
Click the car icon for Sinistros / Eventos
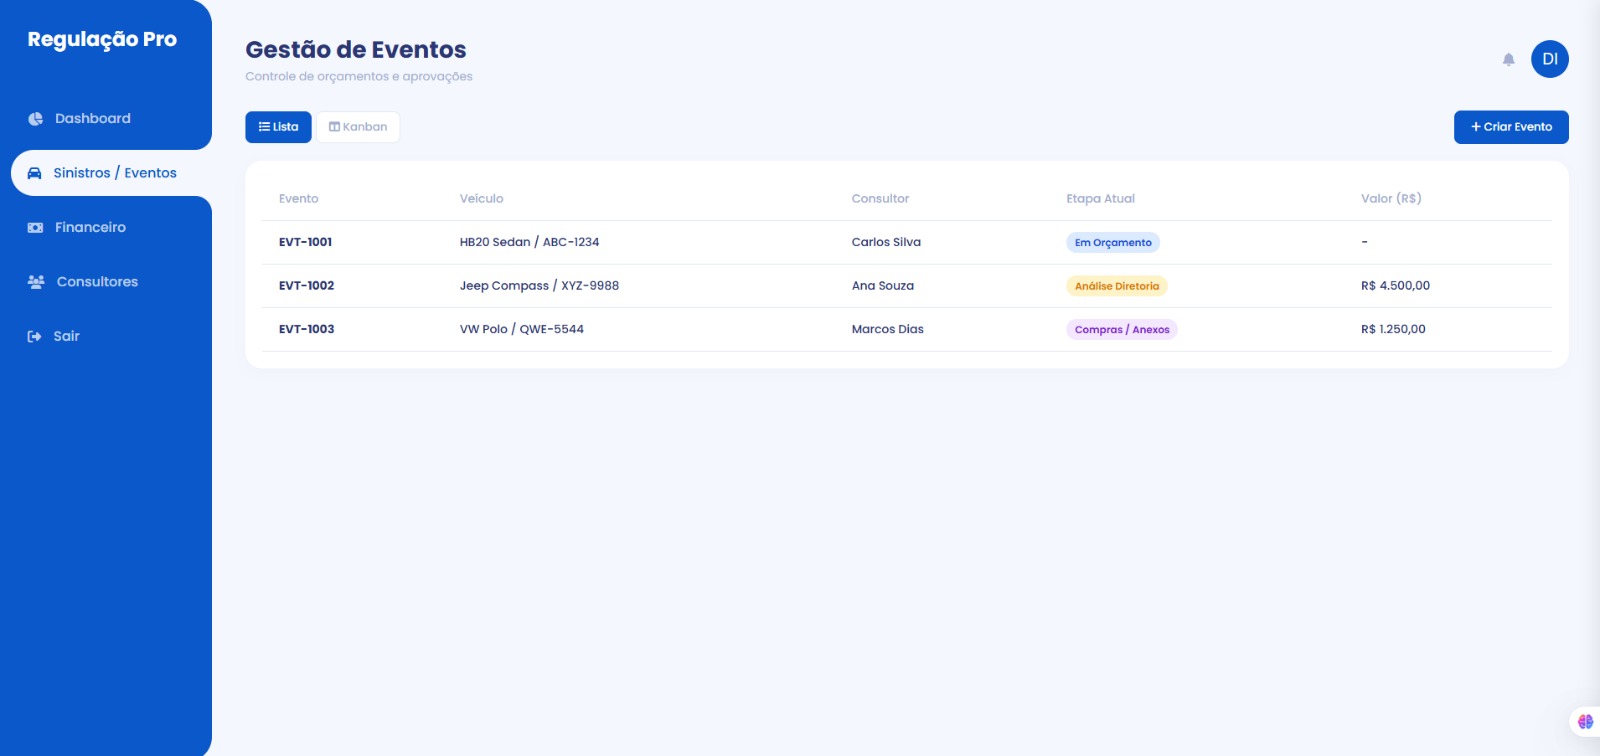[34, 173]
